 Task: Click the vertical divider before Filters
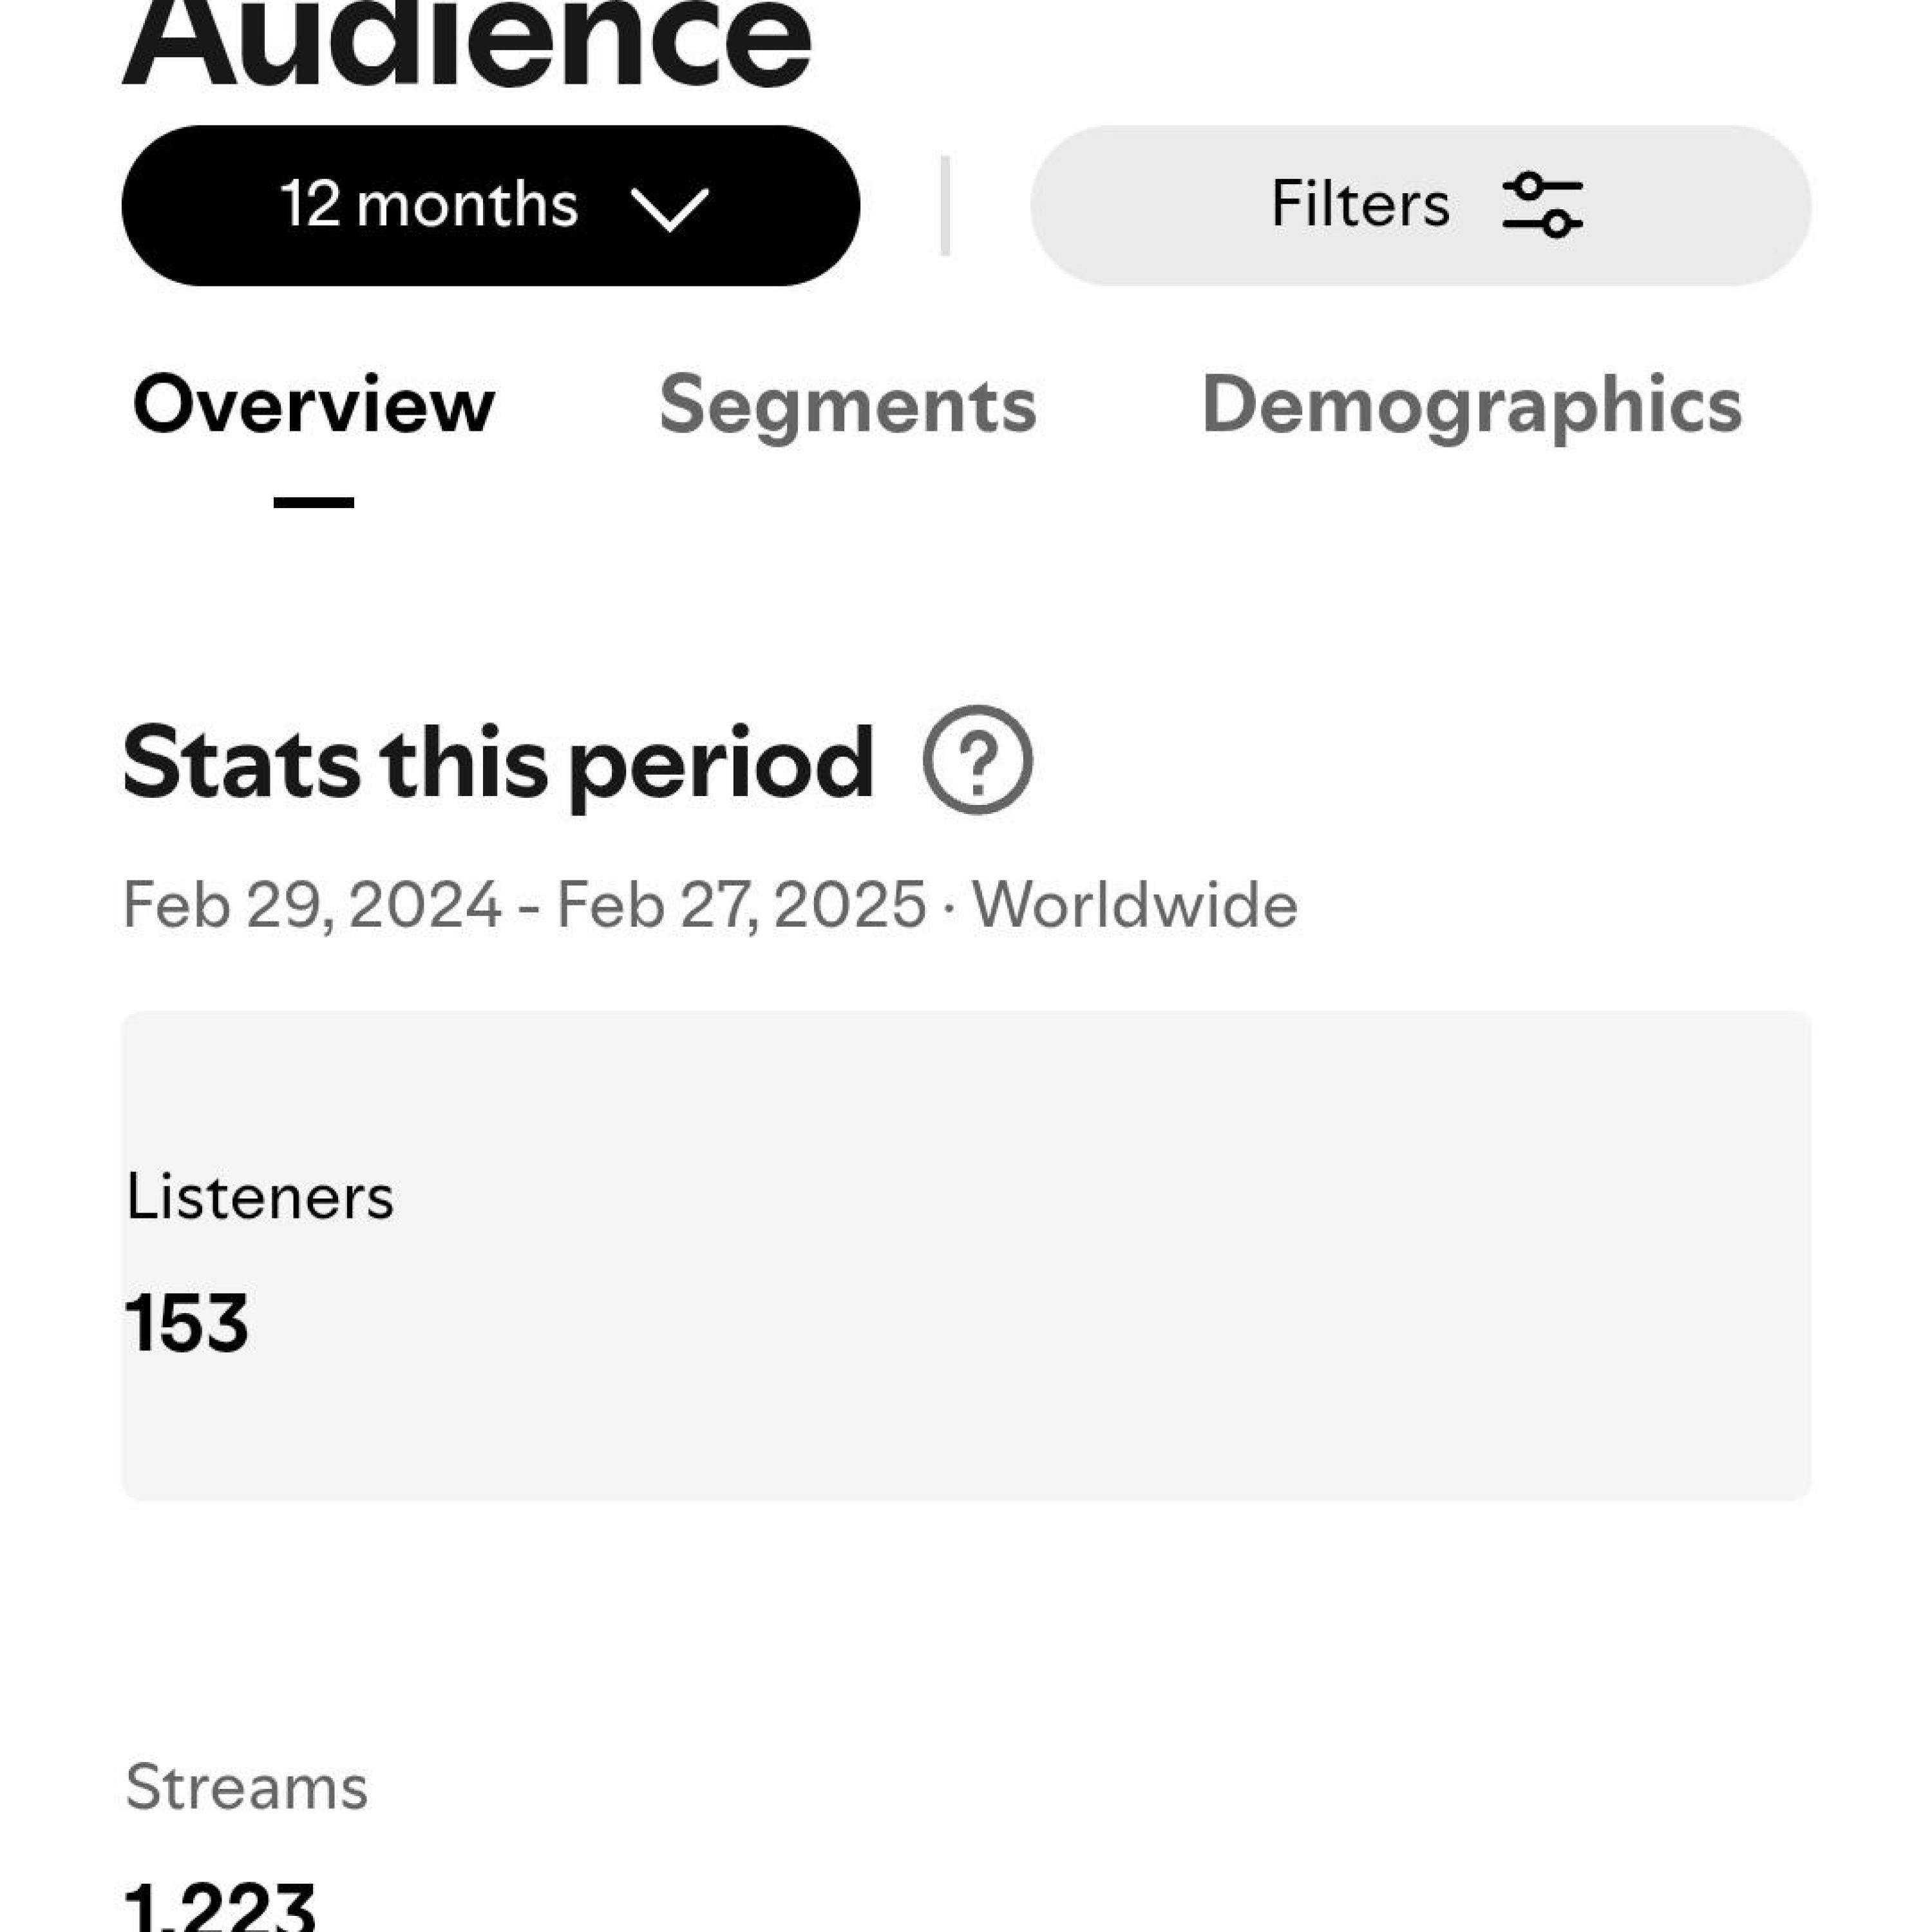coord(945,205)
